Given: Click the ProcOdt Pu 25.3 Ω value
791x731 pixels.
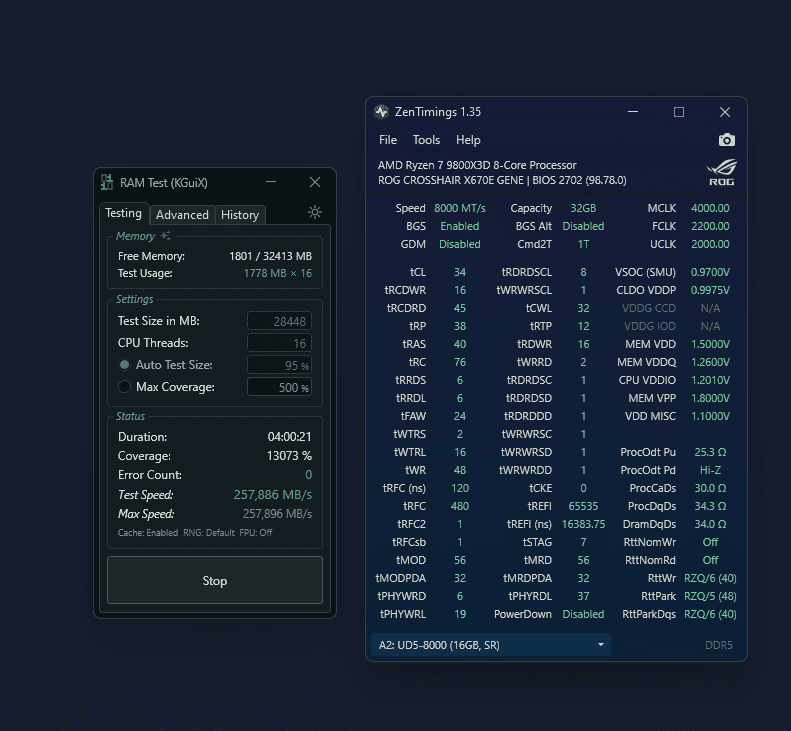Looking at the screenshot, I should click(x=710, y=452).
